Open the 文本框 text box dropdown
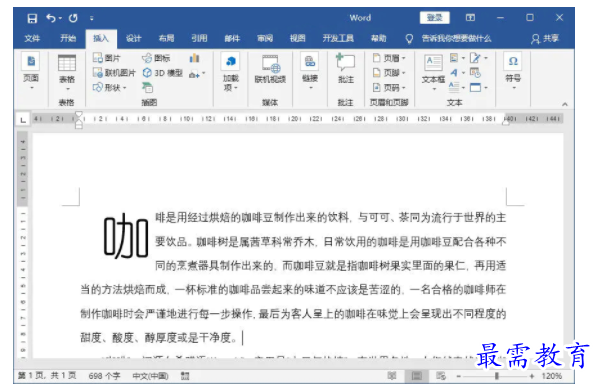Screen dimensions: 598x387 click(434, 72)
